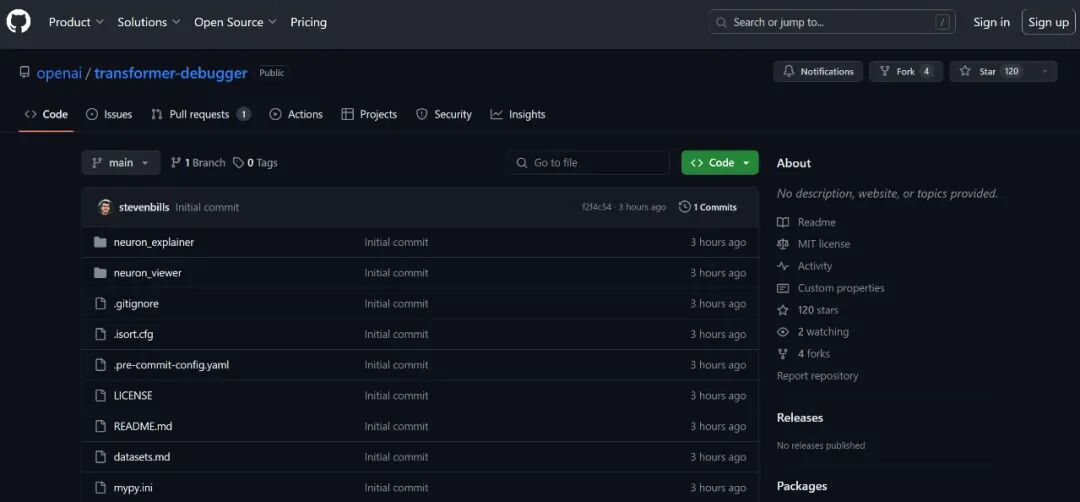Open the openai owner link

click(x=59, y=72)
